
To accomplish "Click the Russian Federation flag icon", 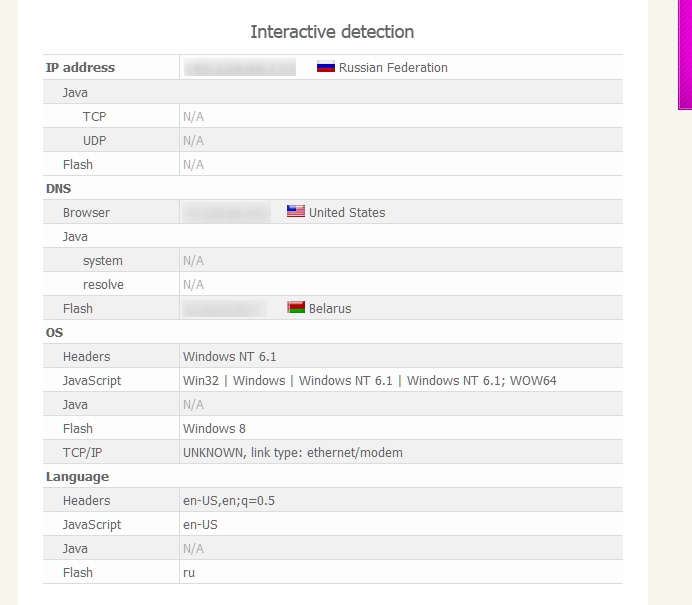I will click(325, 67).
